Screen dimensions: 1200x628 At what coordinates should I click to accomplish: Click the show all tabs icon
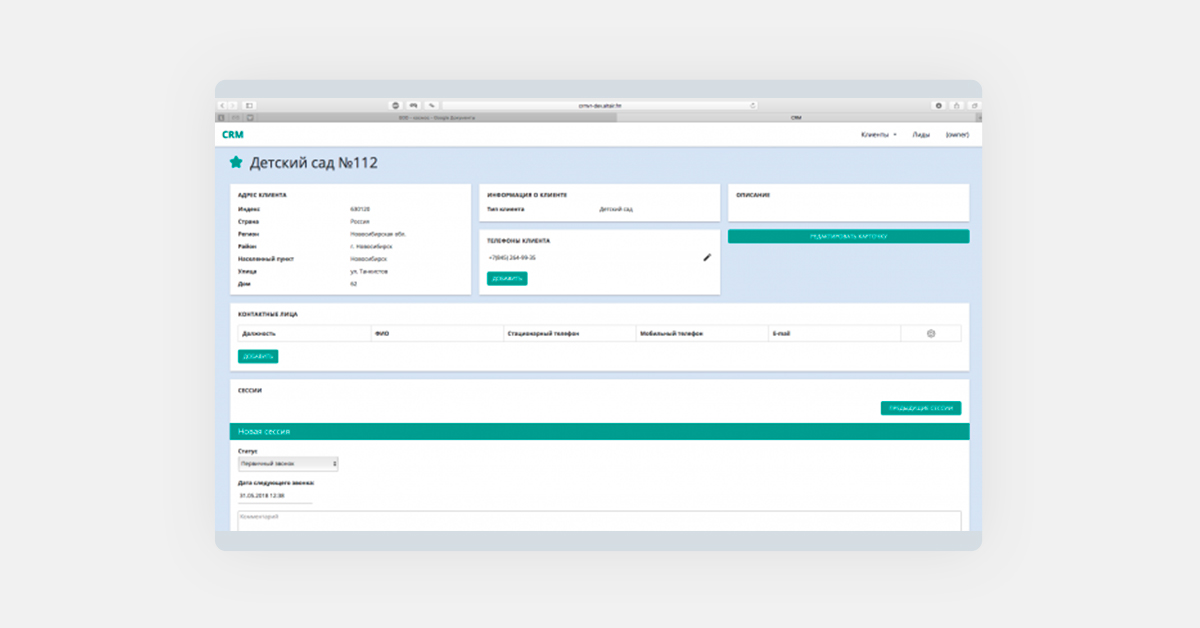pos(974,105)
